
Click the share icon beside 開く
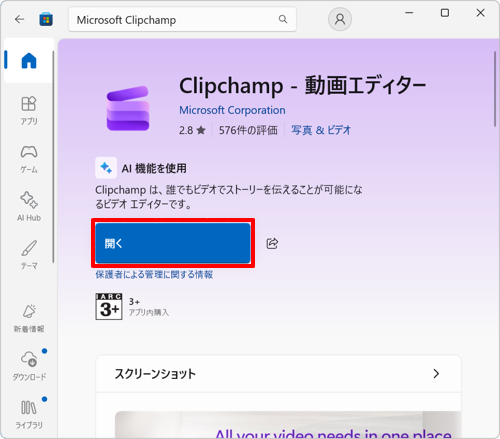pos(272,243)
